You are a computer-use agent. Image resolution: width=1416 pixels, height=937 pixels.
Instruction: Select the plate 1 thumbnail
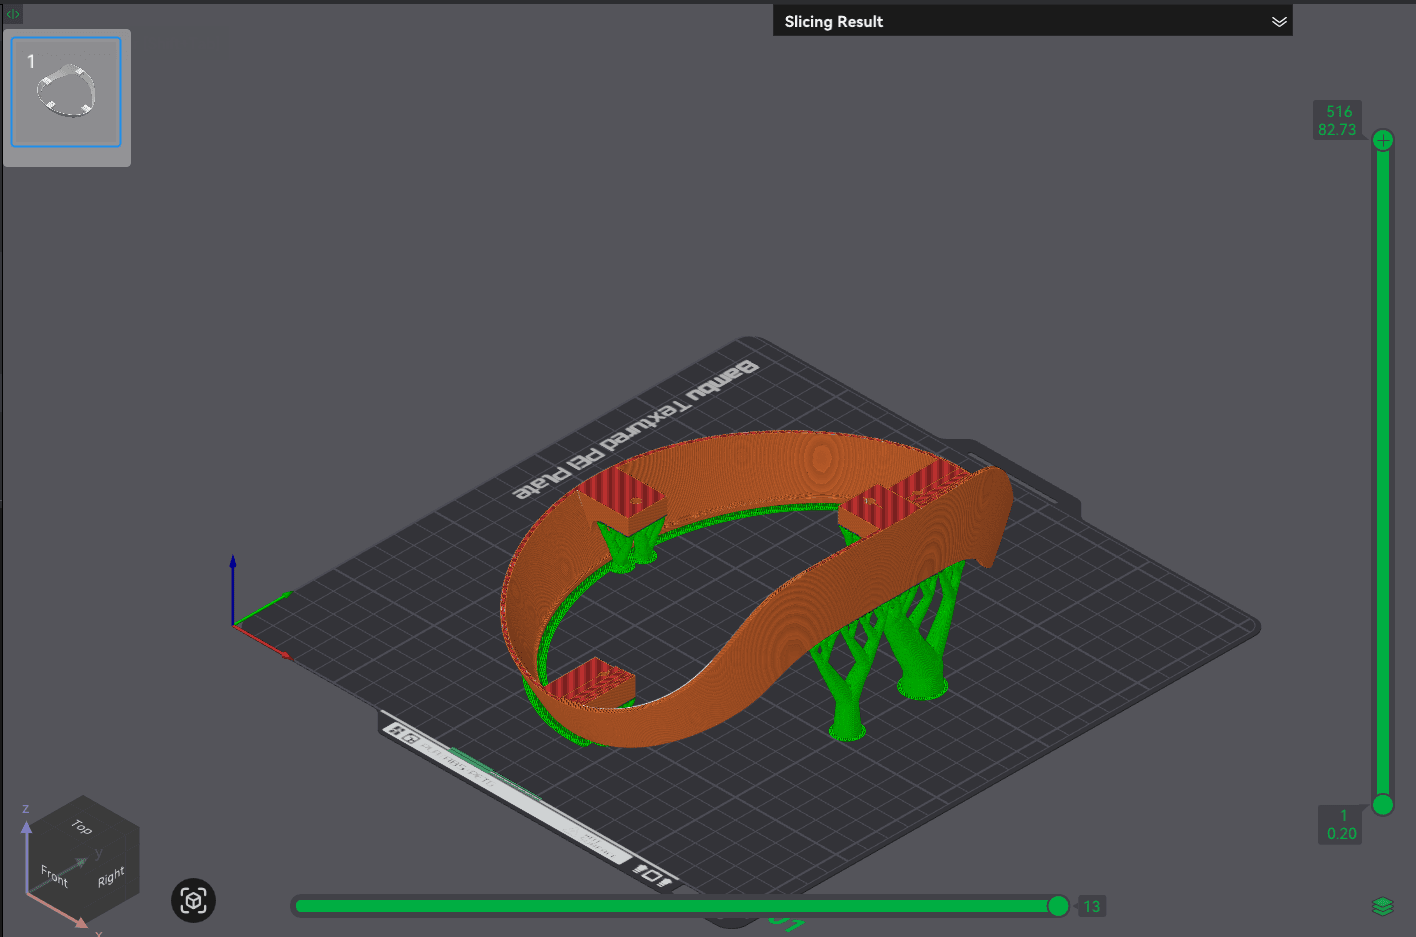coord(65,93)
